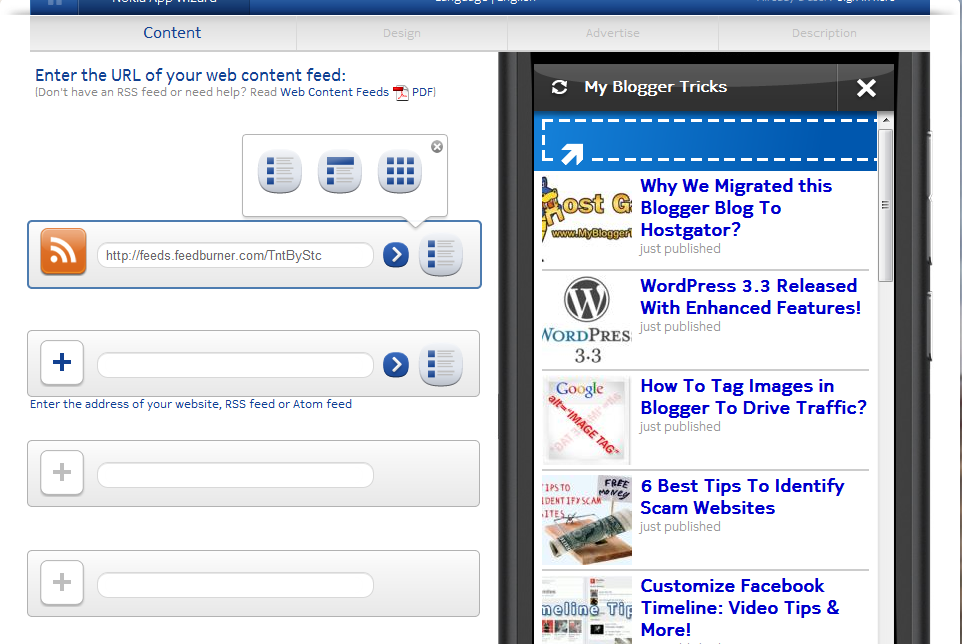Open the Web Content Feeds help link

334,92
